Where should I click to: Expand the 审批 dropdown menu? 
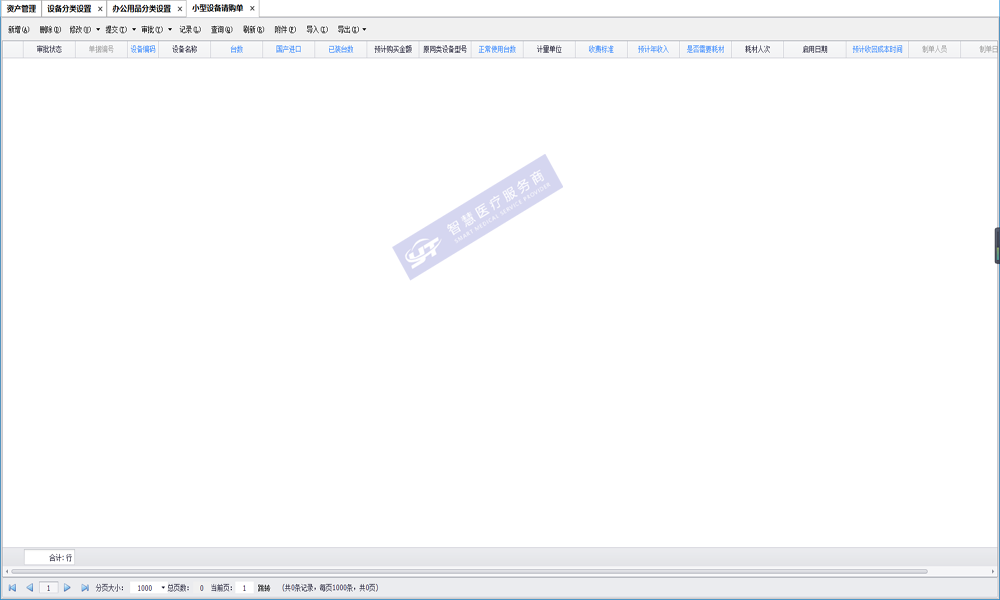[x=170, y=30]
